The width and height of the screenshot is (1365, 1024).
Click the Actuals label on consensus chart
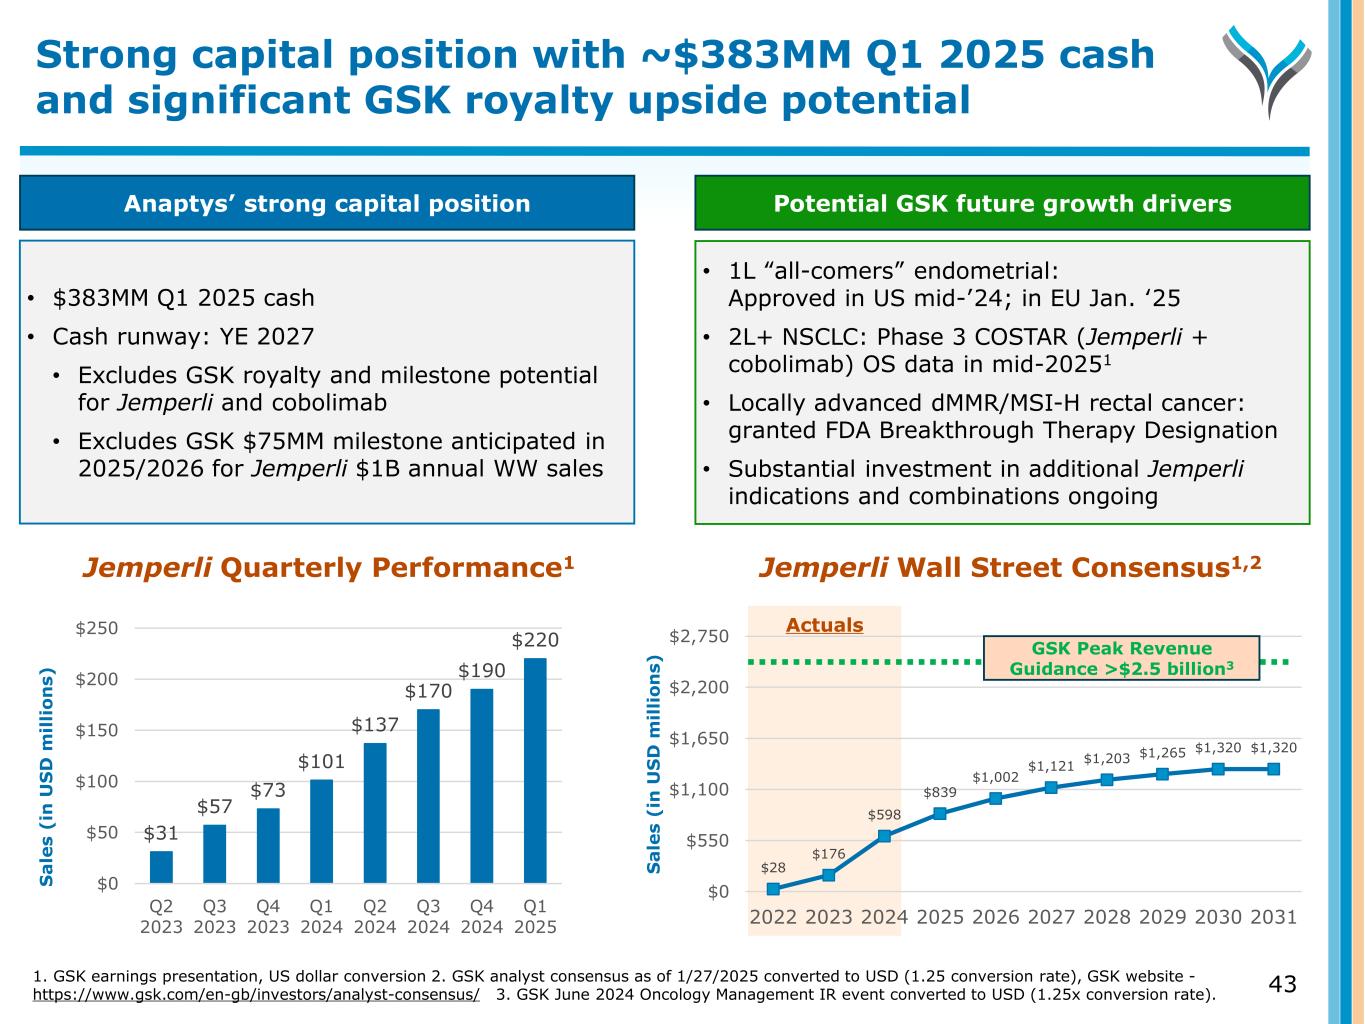click(x=824, y=626)
